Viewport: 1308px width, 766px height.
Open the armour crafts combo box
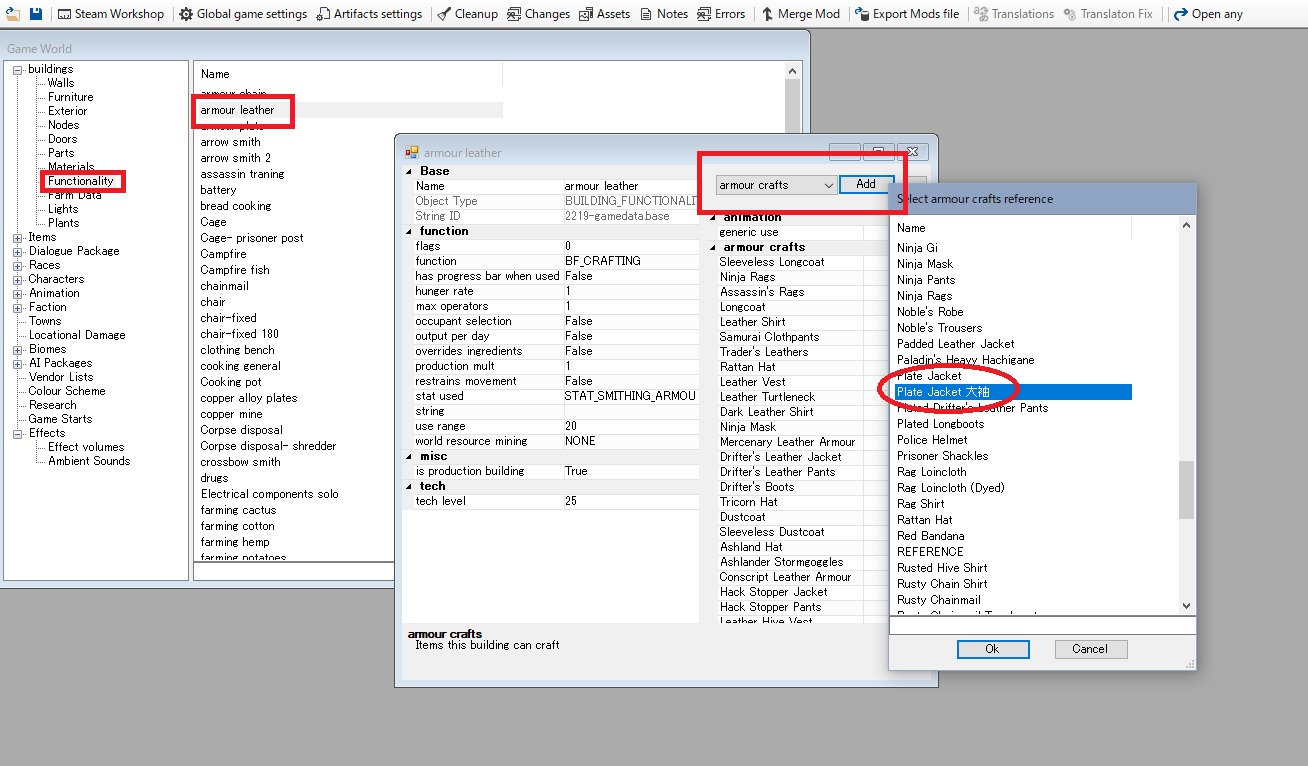[776, 185]
